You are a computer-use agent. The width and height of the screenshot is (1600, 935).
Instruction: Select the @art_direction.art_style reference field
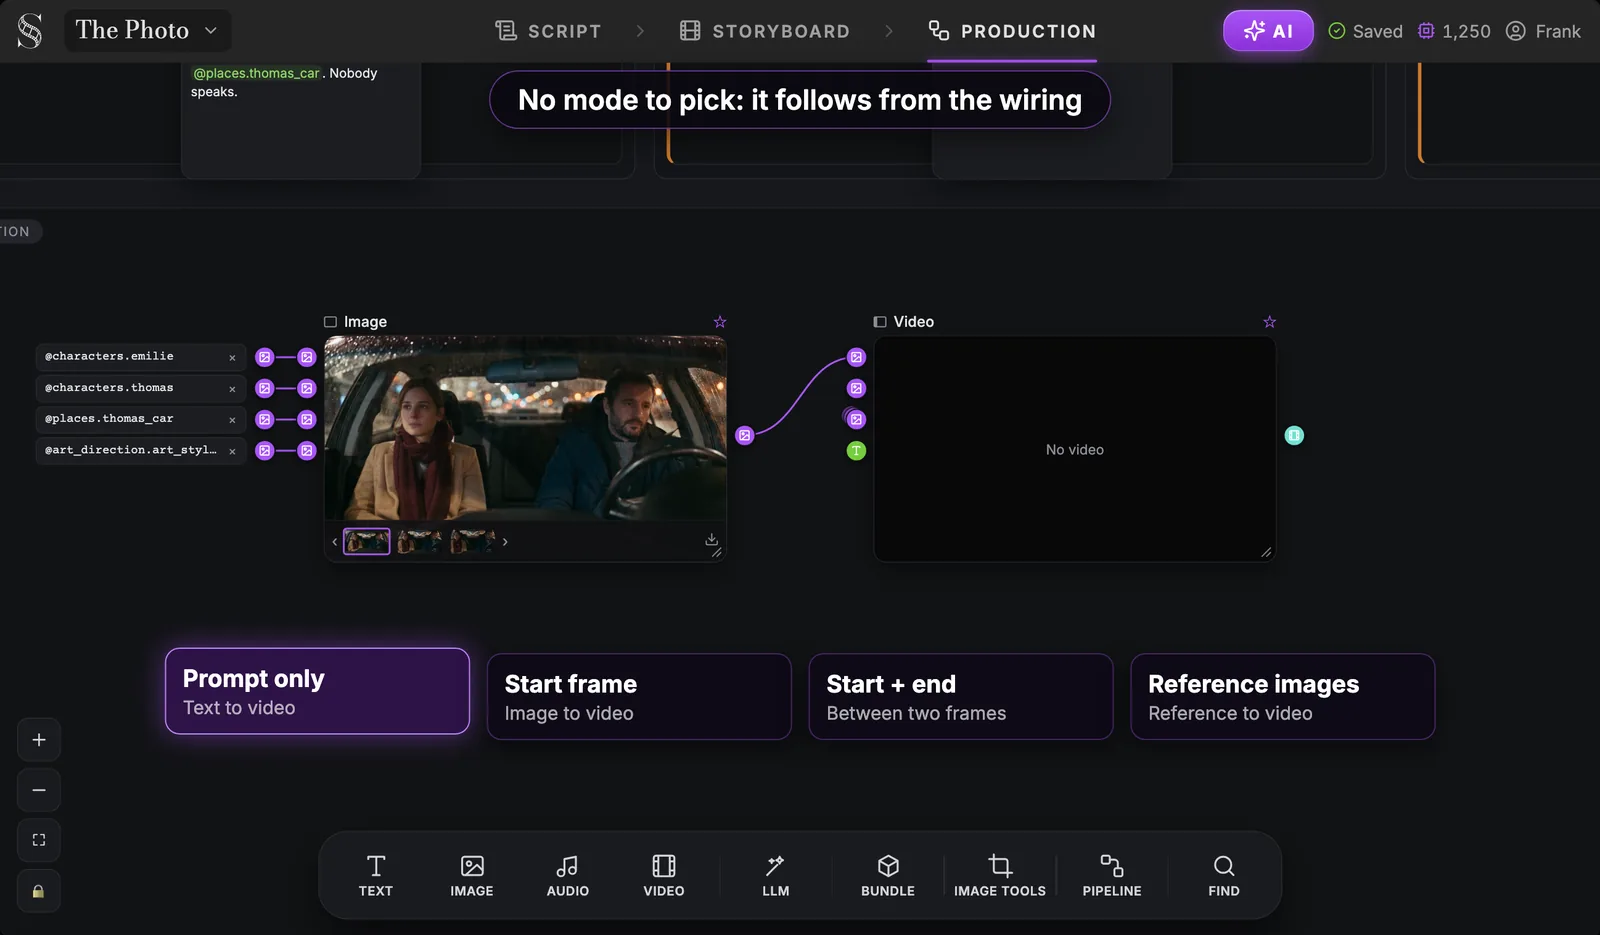(x=140, y=450)
